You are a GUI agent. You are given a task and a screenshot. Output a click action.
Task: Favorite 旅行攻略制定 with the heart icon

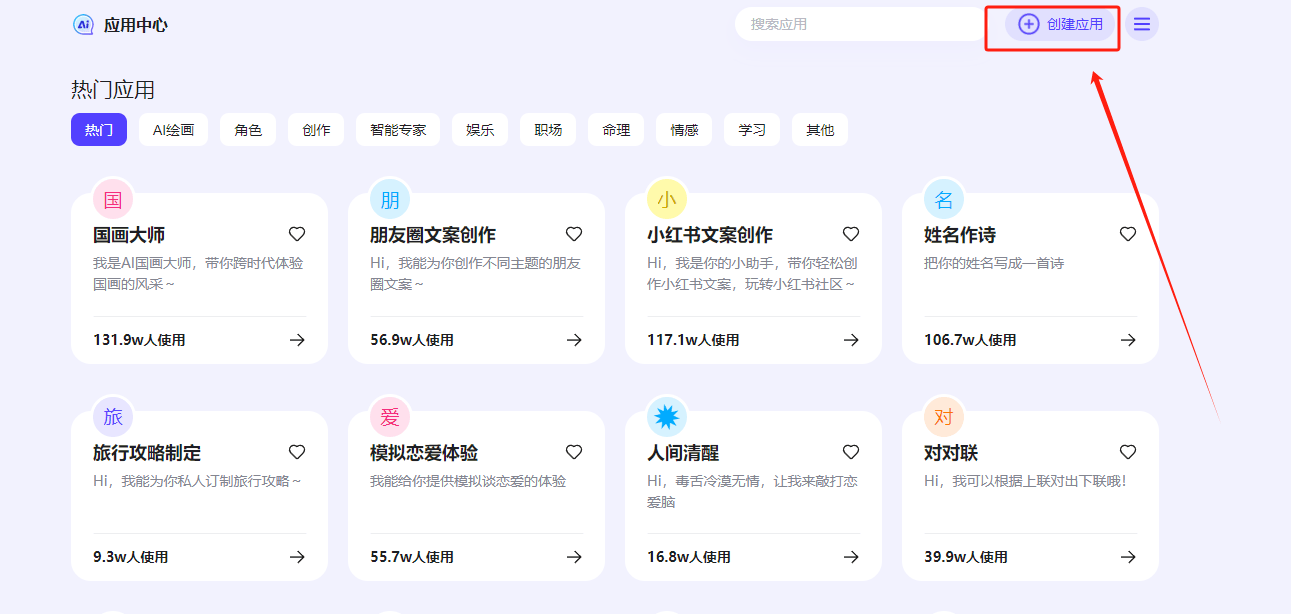pyautogui.click(x=297, y=452)
